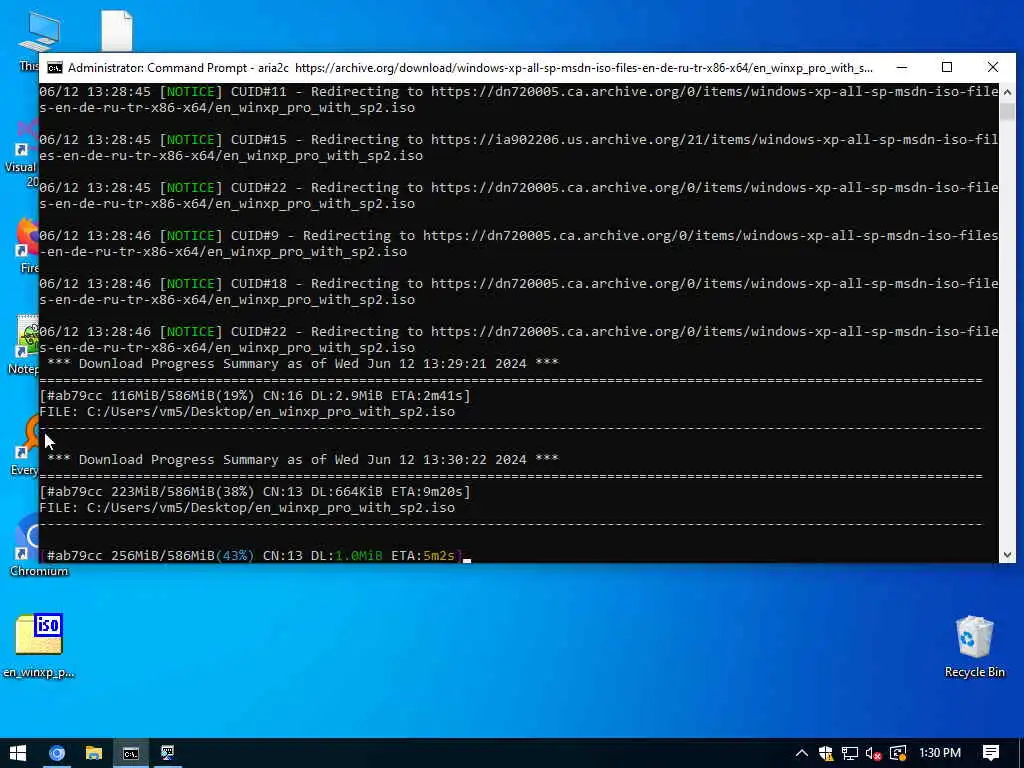Click the CUID#15 ia902206 redirect line

[519, 148]
